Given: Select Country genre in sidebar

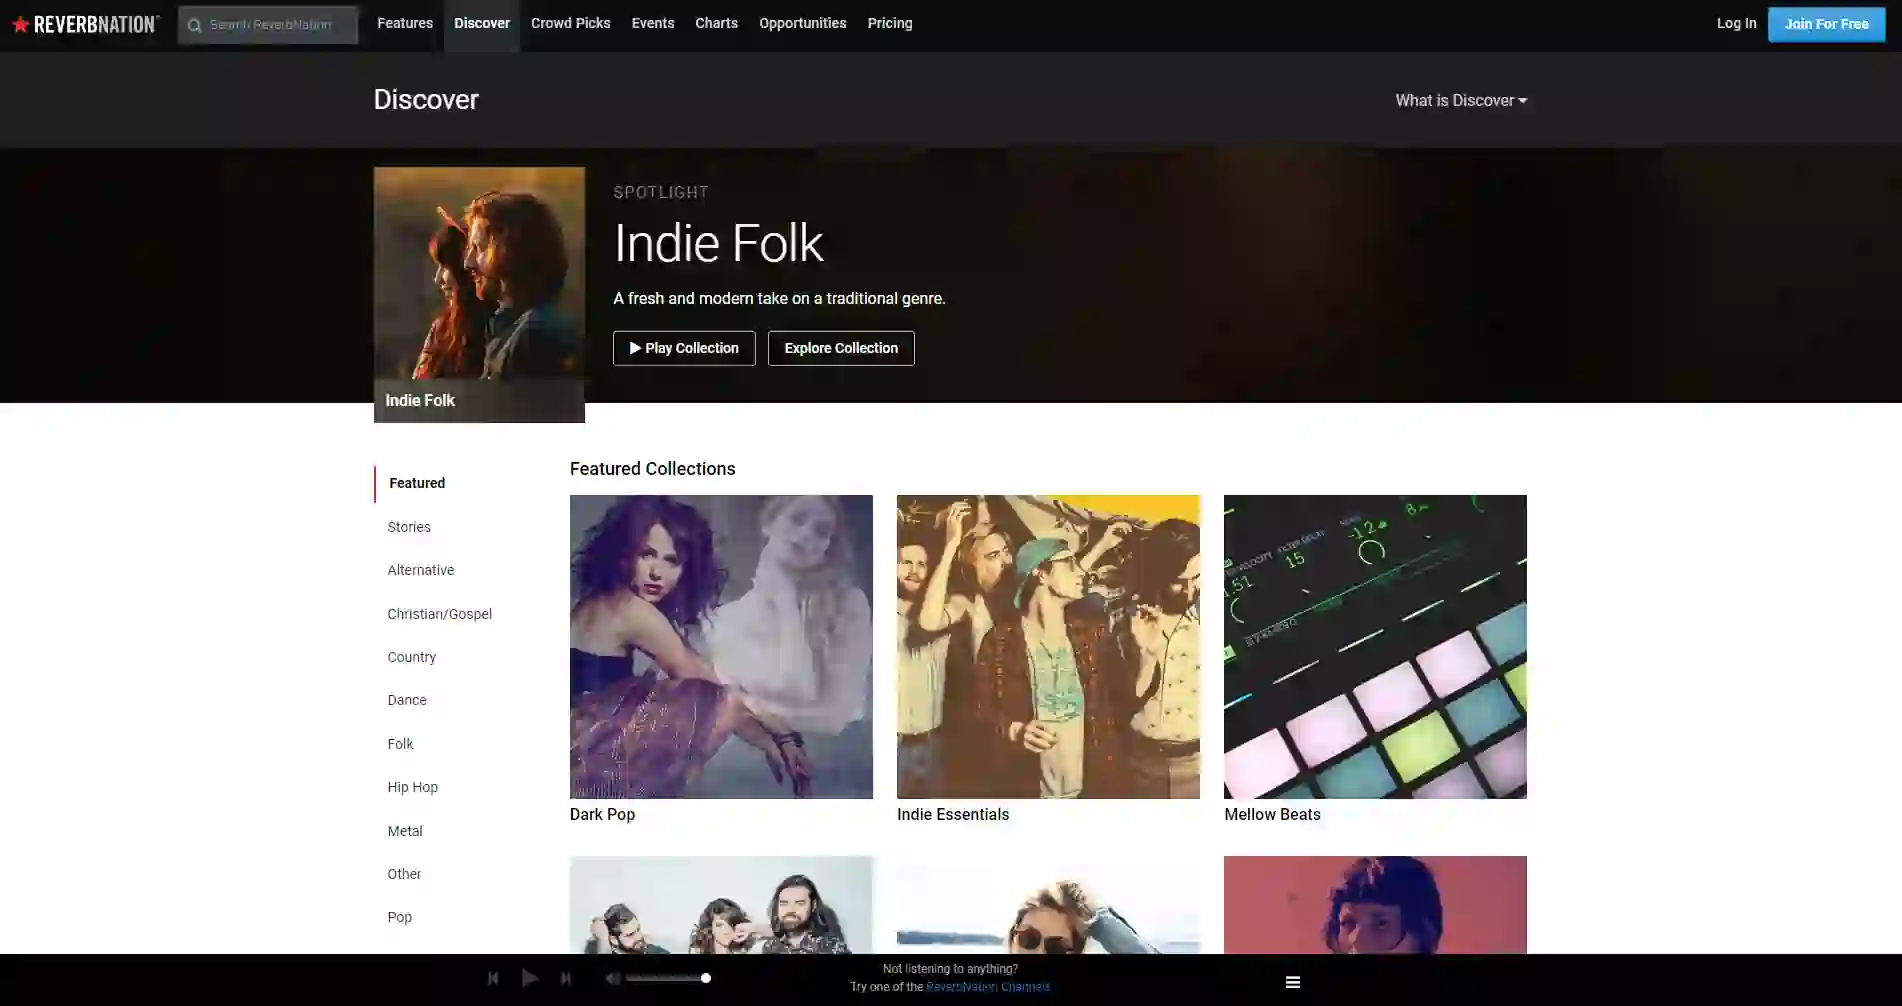Looking at the screenshot, I should click(x=412, y=657).
